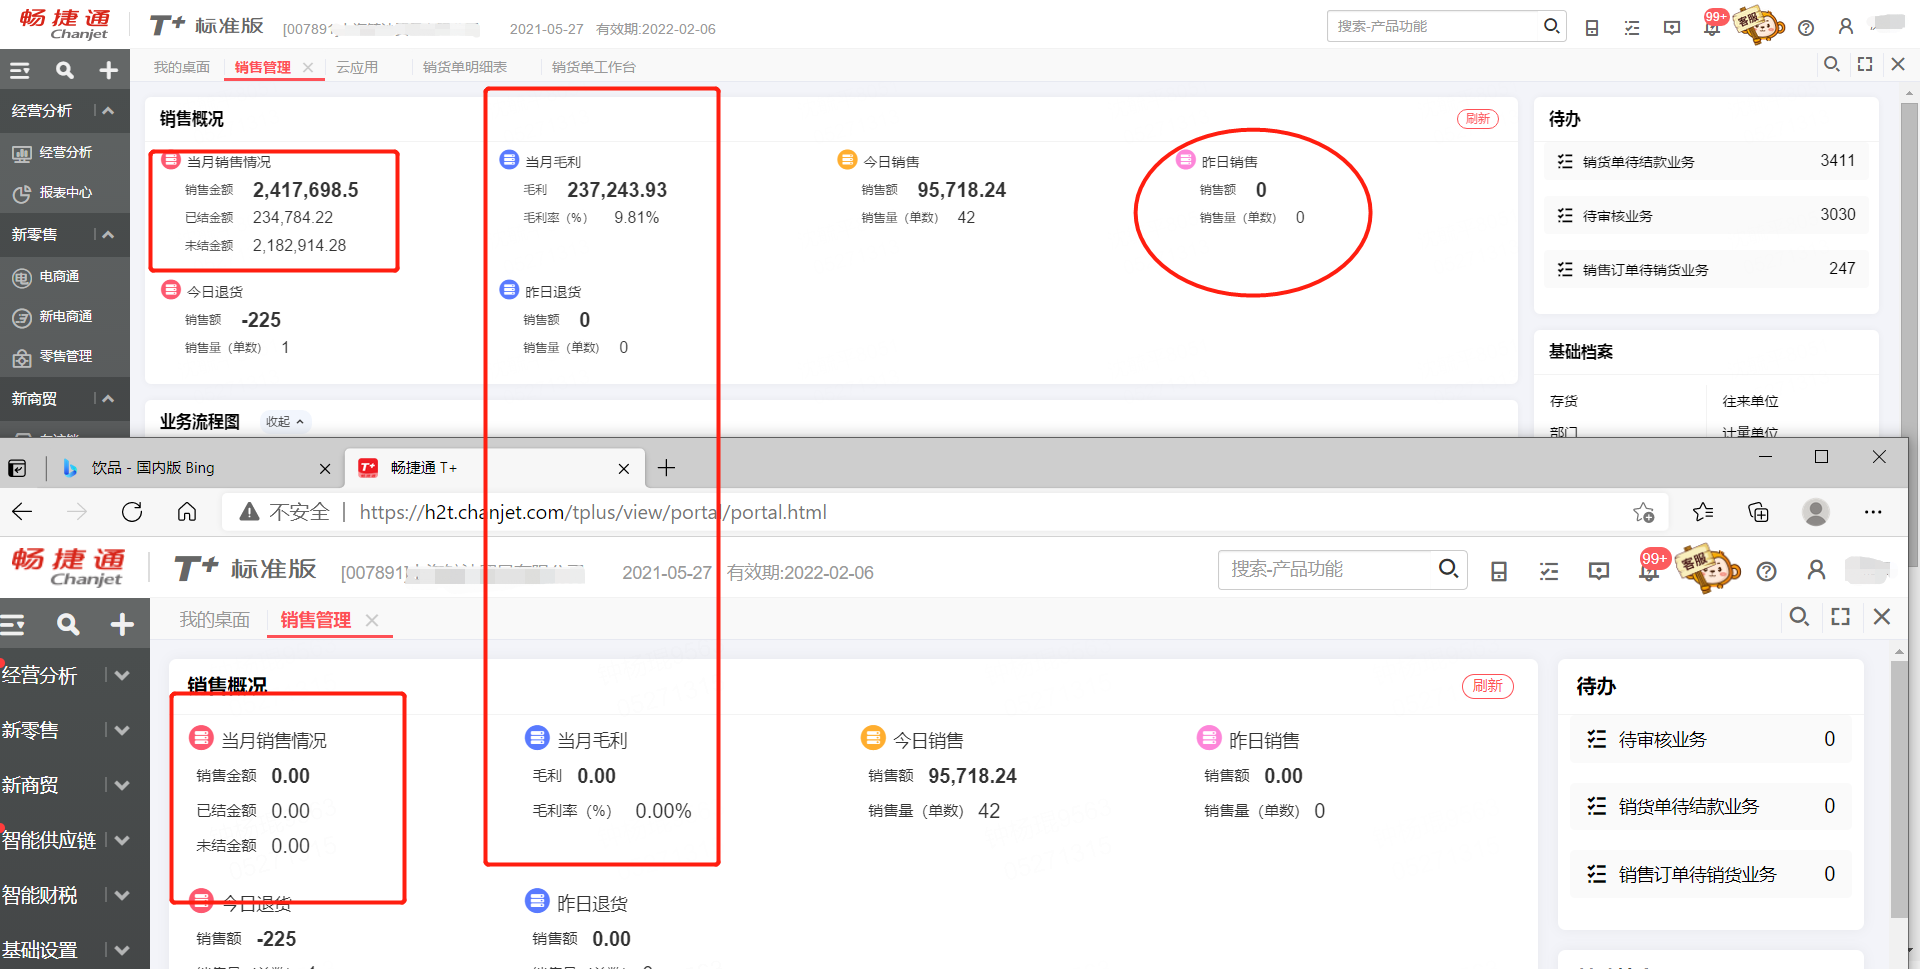
Task: Open message screen icon in top window header
Action: (1672, 28)
